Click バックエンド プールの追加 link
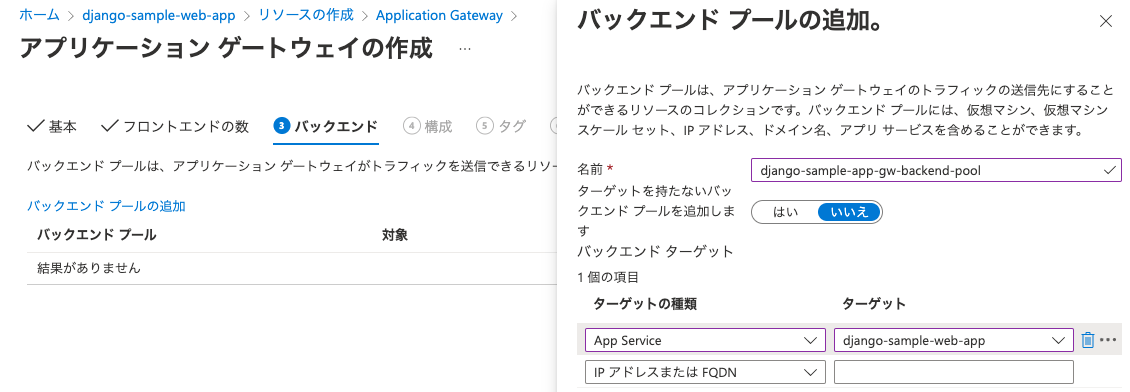This screenshot has width=1130, height=392. 107,206
